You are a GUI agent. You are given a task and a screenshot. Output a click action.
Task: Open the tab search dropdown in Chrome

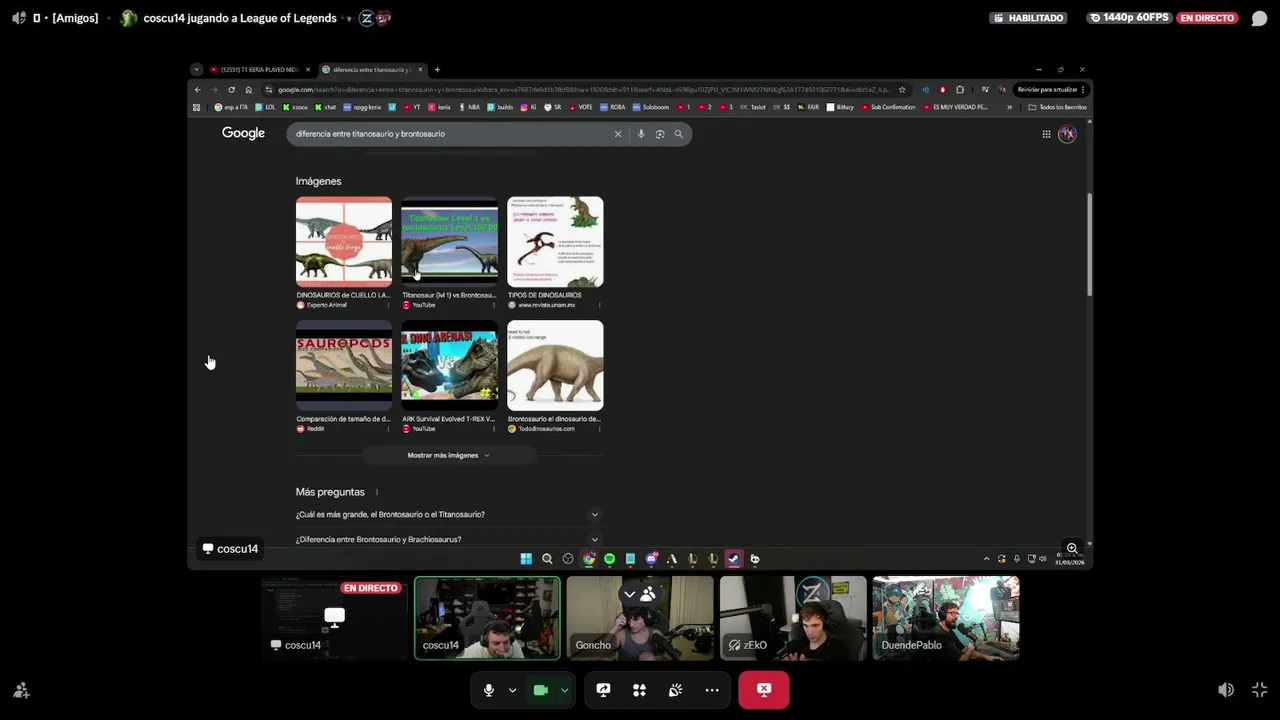point(197,70)
